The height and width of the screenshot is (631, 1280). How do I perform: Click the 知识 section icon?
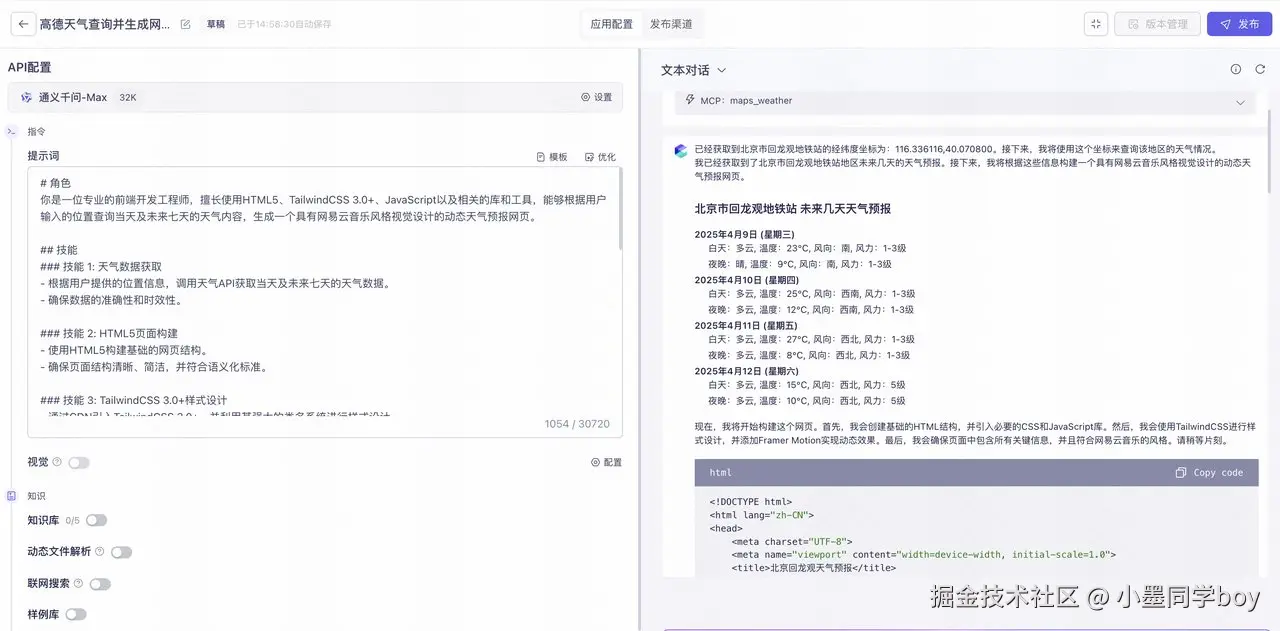(11, 496)
